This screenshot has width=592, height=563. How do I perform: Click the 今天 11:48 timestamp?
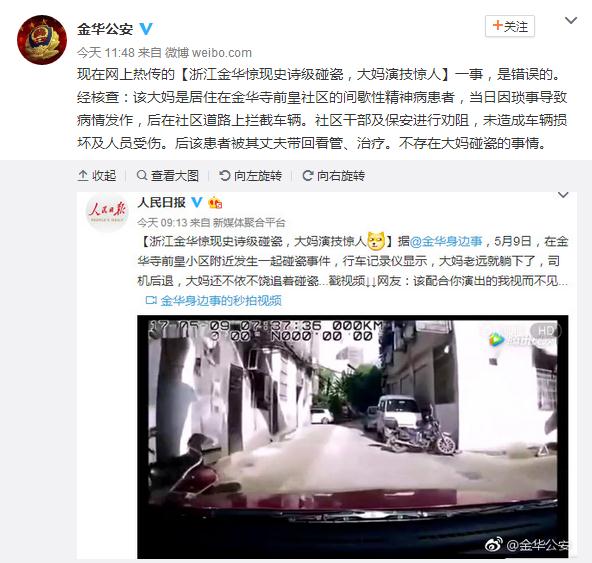(106, 53)
